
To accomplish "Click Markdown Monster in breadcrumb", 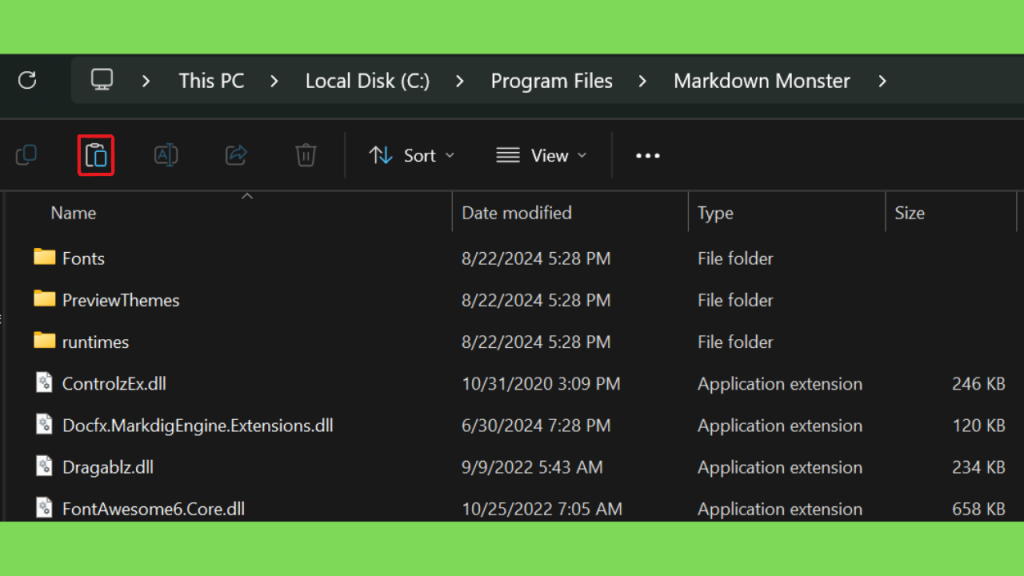I will click(762, 81).
